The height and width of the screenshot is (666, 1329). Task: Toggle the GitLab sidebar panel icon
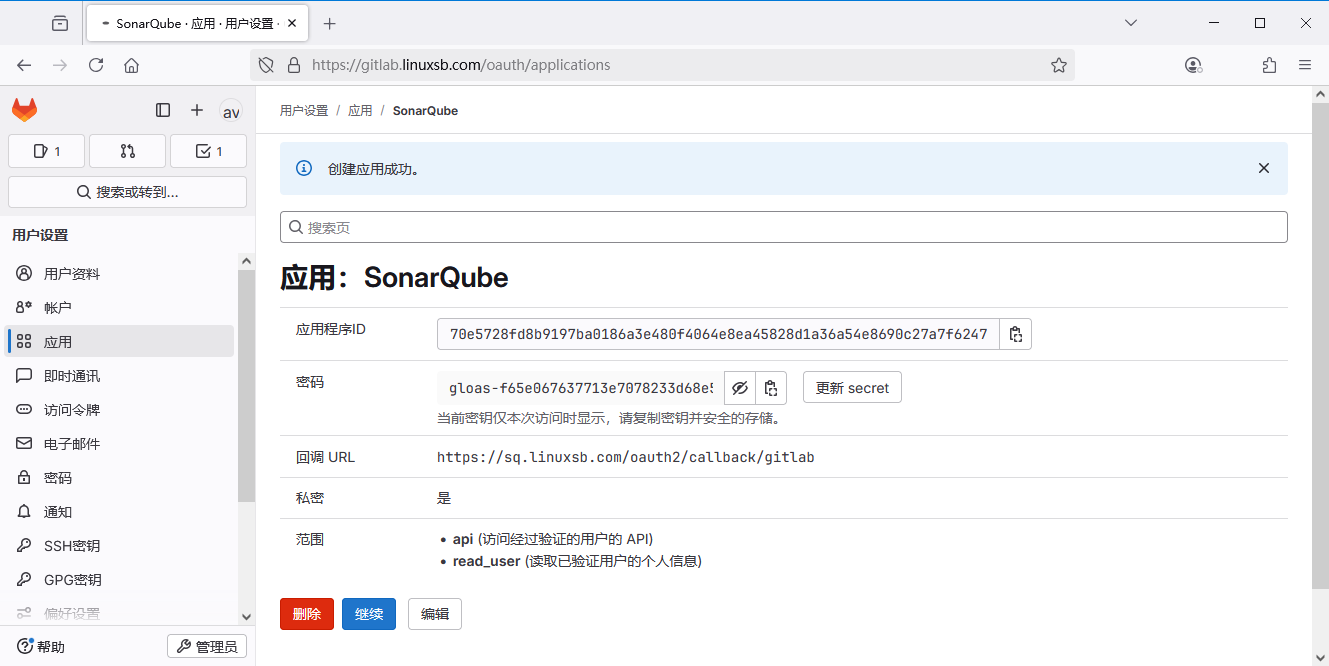[x=163, y=111]
